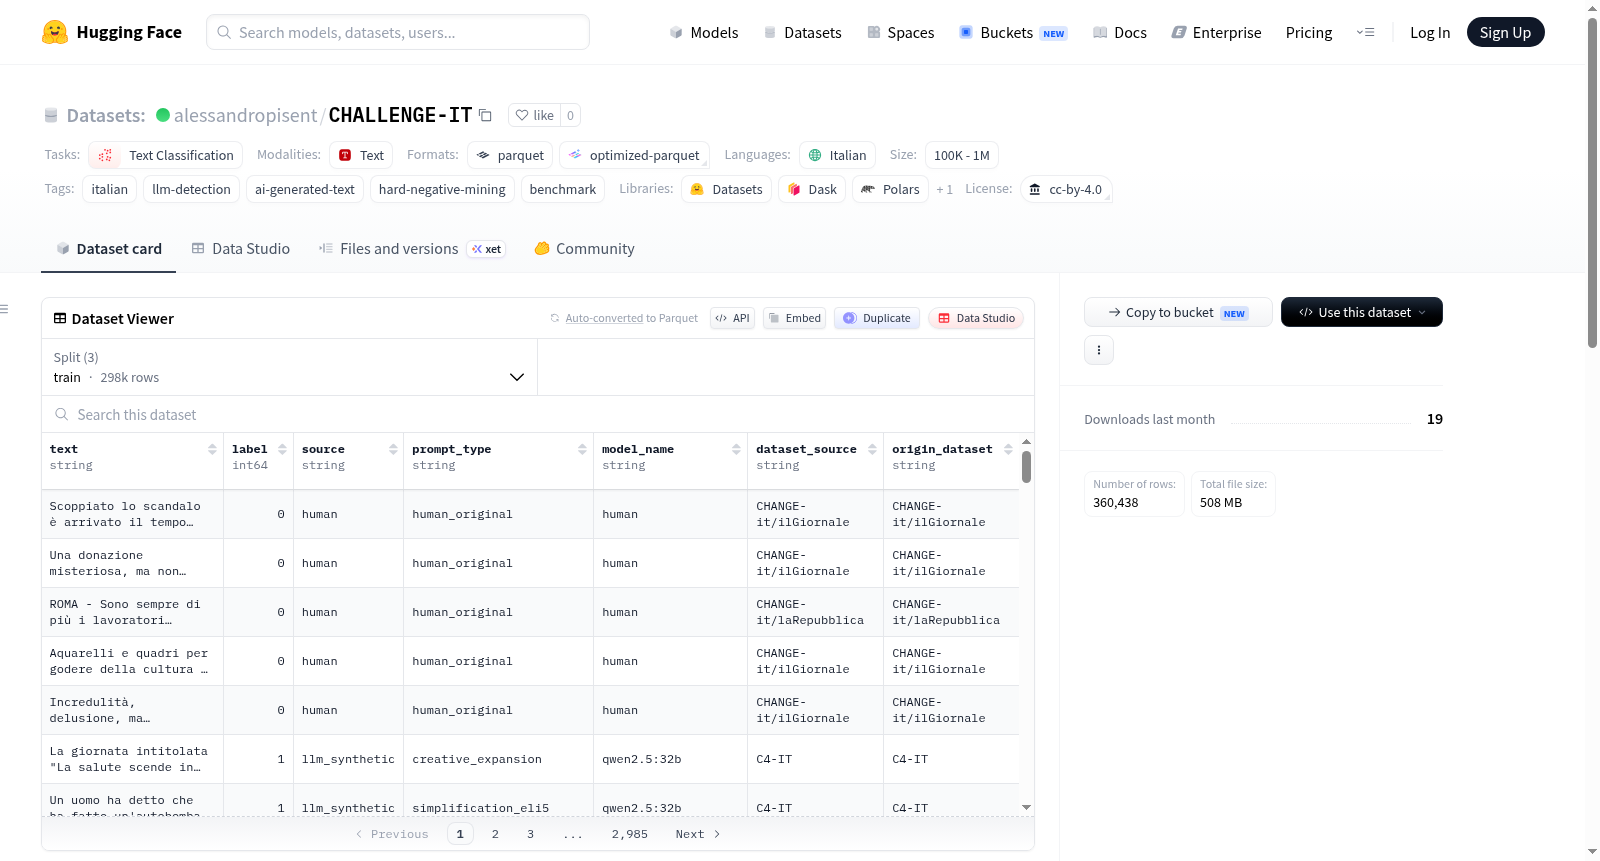Click the Sign Up button

click(x=1506, y=33)
